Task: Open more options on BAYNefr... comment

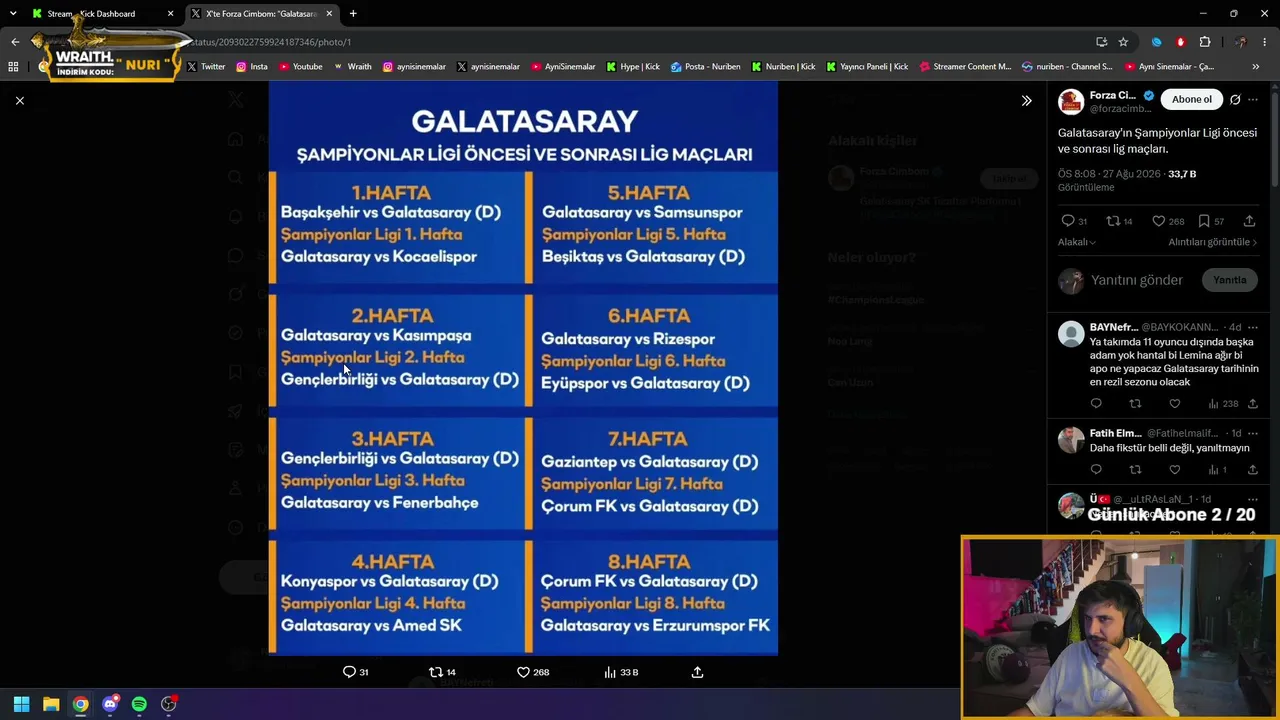Action: click(1253, 327)
